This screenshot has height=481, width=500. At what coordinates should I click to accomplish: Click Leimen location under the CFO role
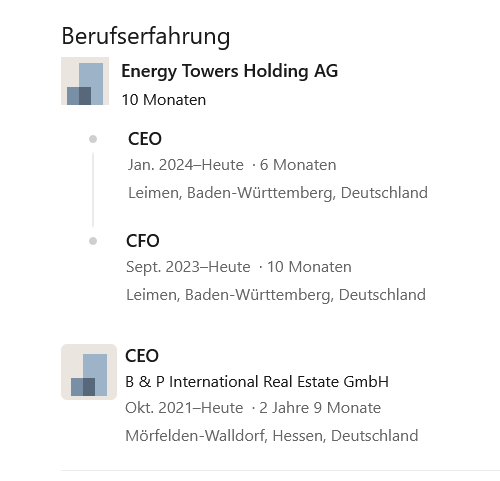[276, 295]
